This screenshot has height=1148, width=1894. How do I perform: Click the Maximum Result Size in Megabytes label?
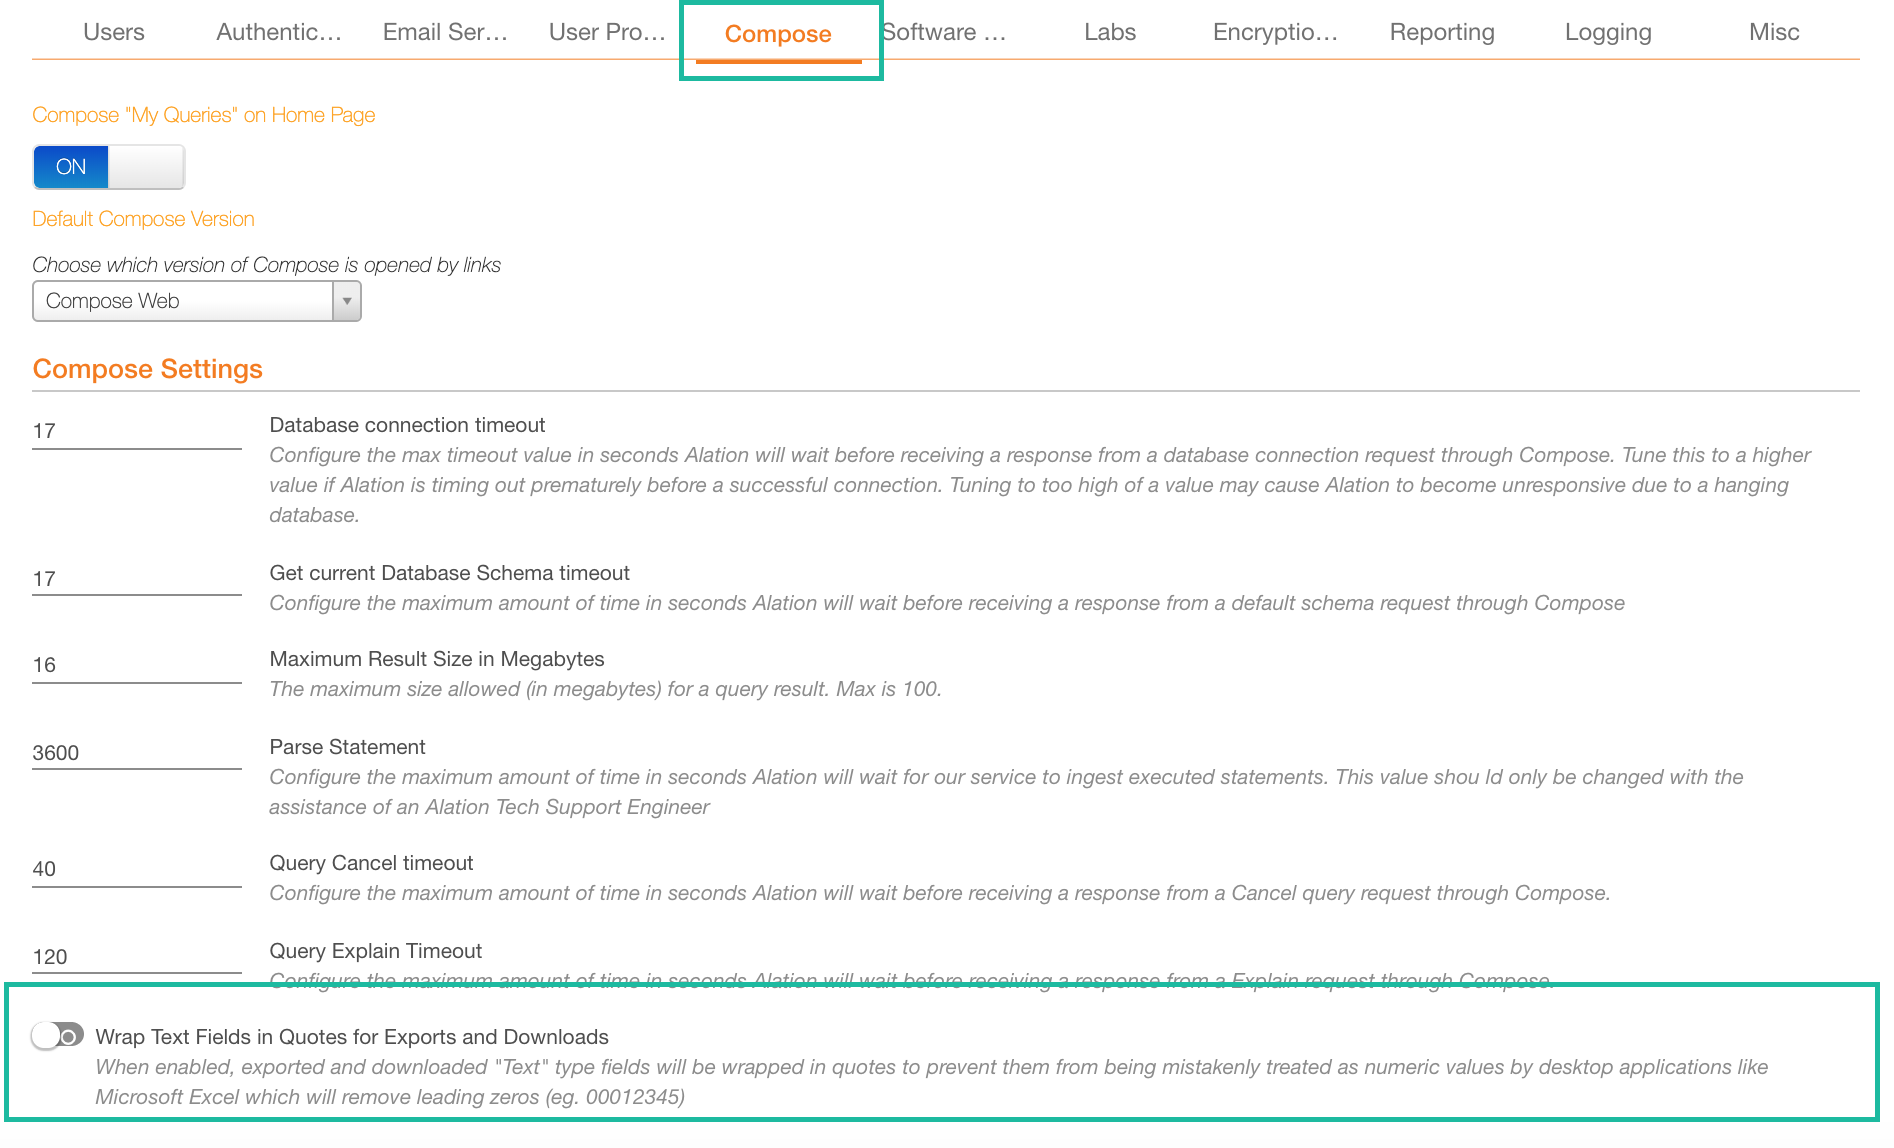[437, 659]
